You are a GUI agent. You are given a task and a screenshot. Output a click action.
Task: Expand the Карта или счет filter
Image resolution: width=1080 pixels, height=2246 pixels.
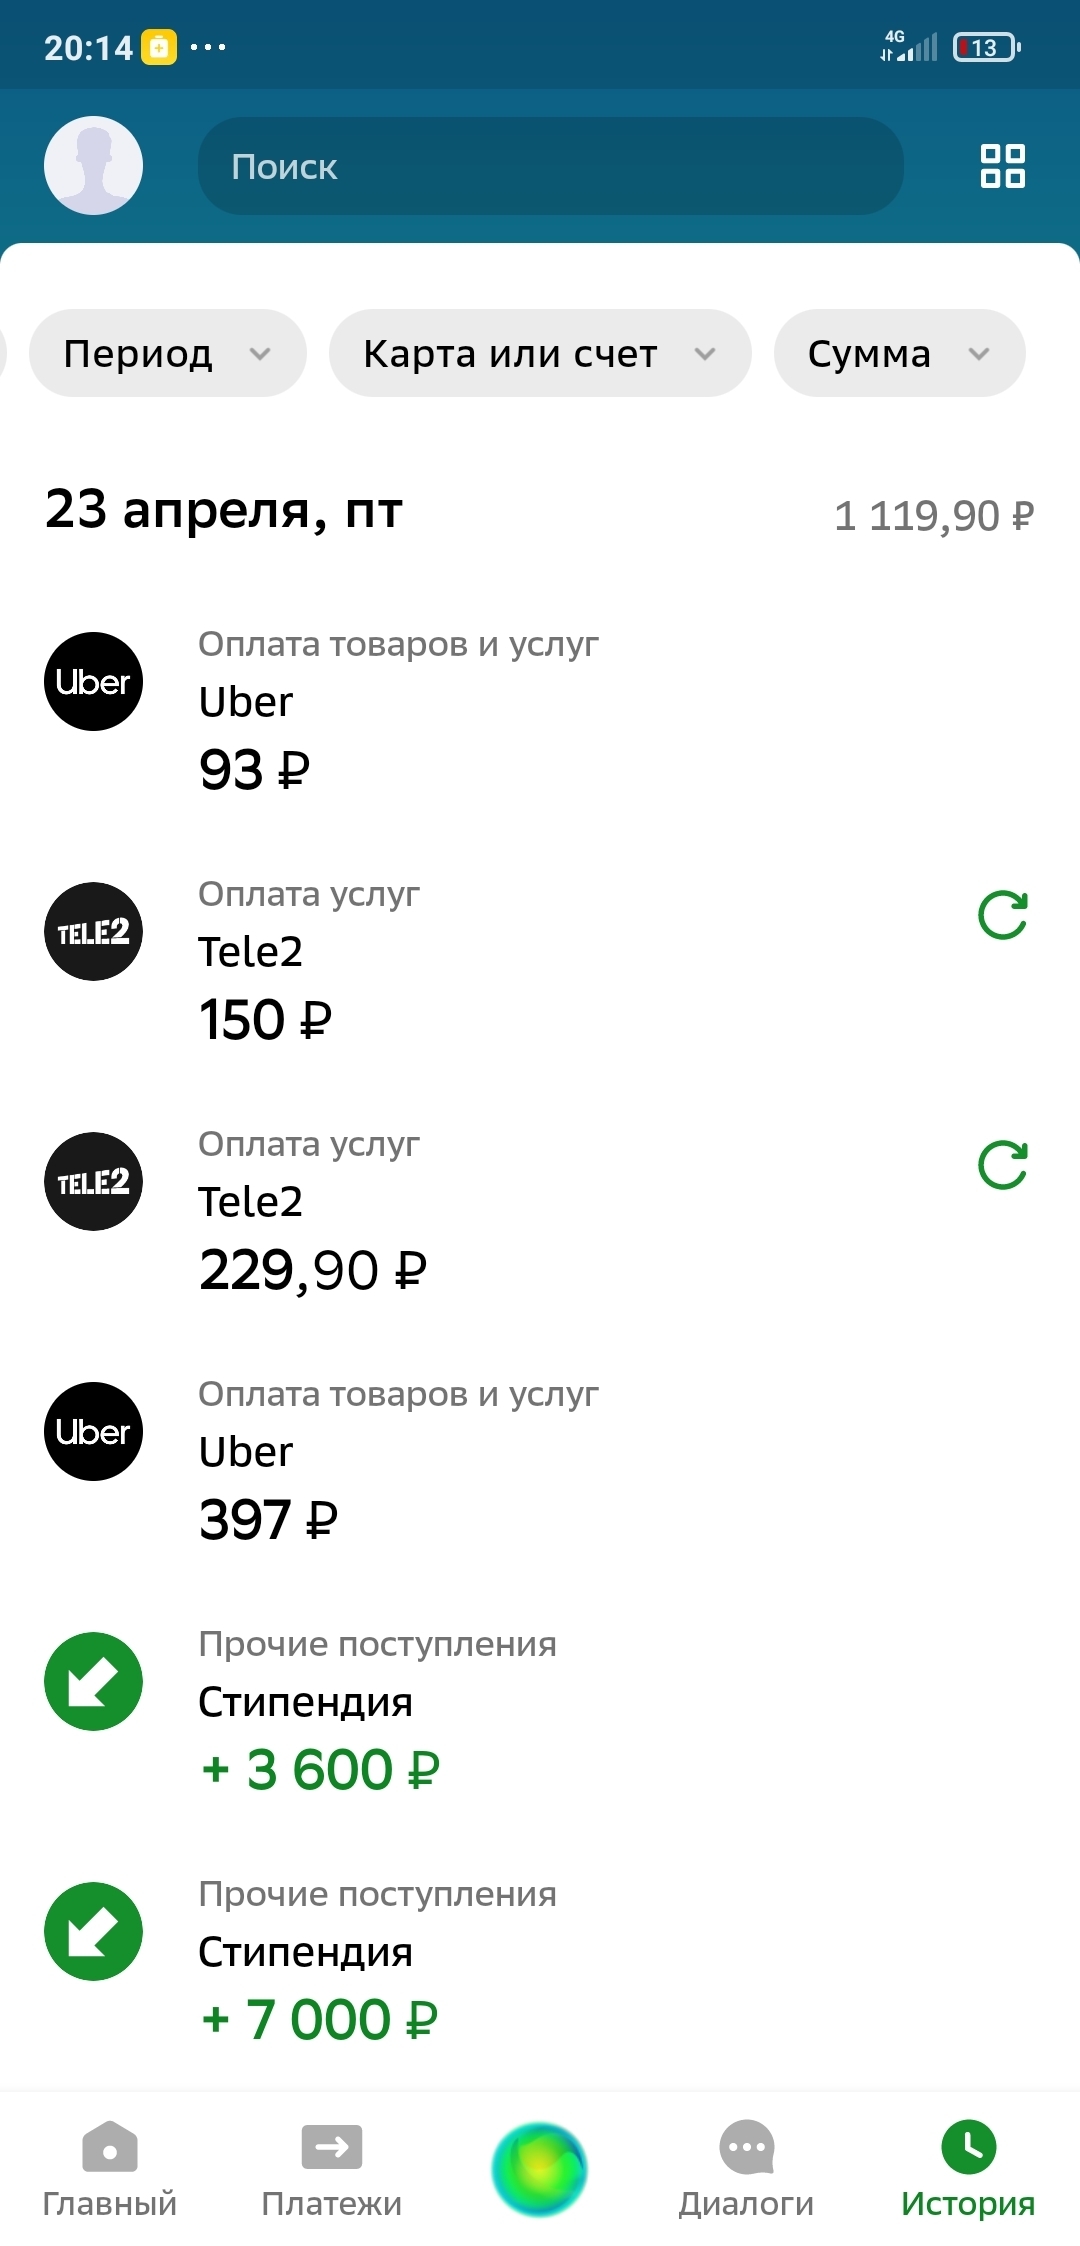point(539,353)
